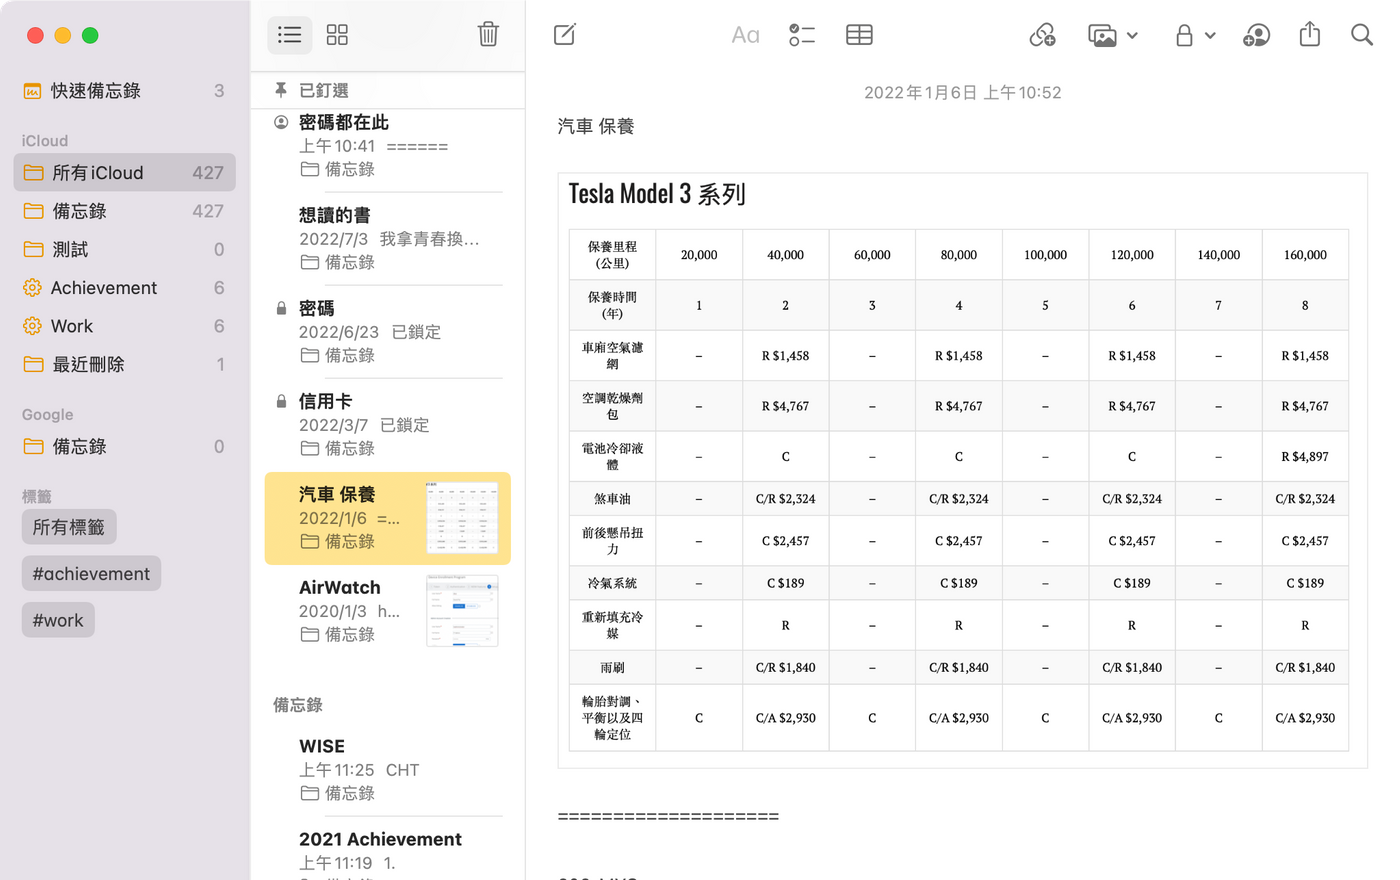Click the iCloud section header
Image resolution: width=1400 pixels, height=880 pixels.
coord(45,141)
